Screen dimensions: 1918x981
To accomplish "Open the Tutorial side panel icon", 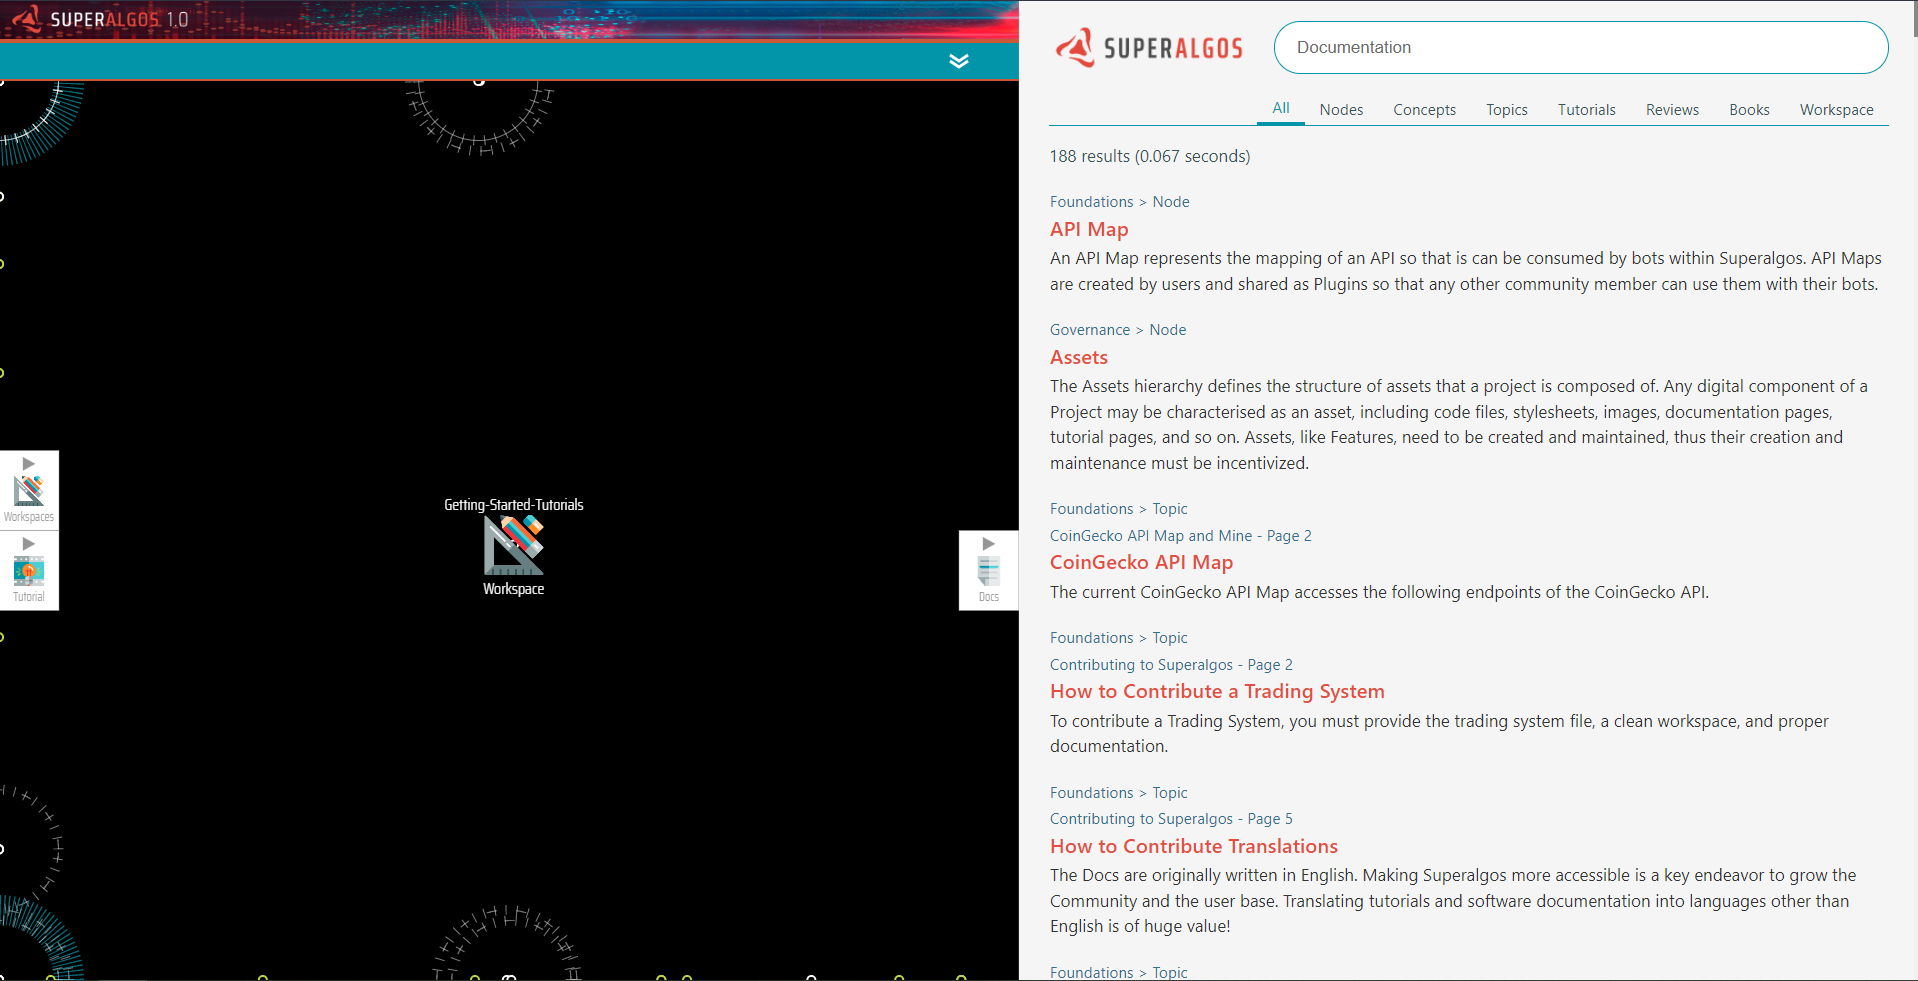I will coord(29,571).
